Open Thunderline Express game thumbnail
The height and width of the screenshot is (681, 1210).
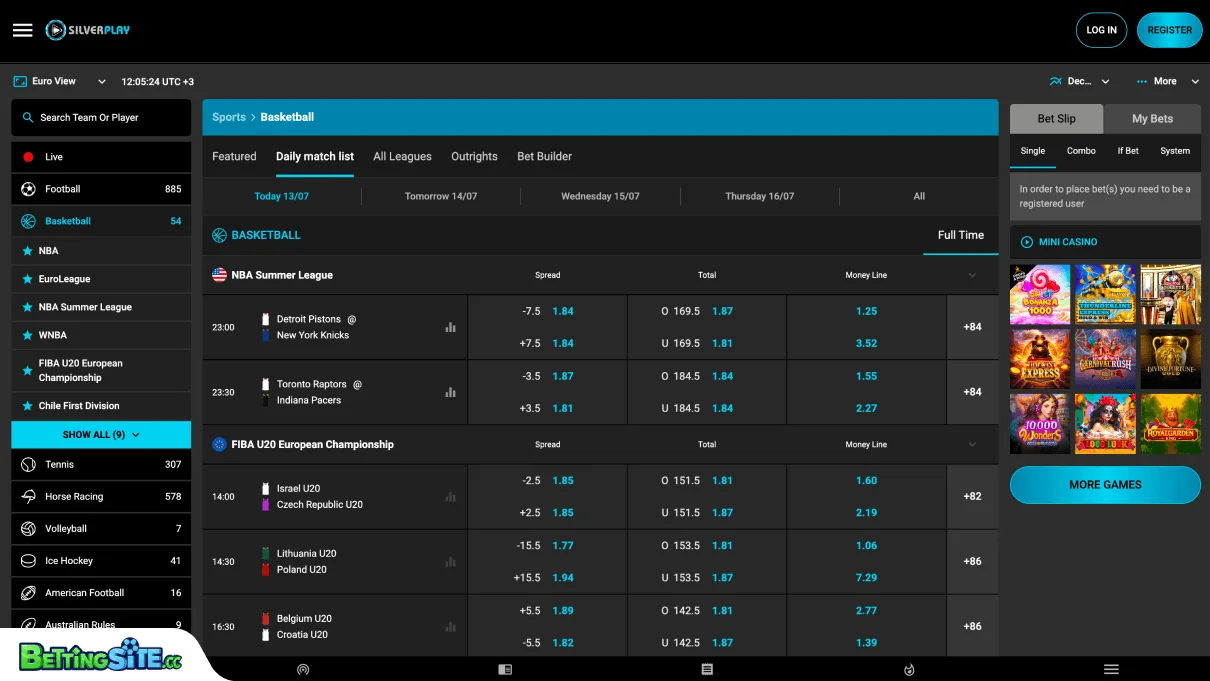pyautogui.click(x=1105, y=294)
